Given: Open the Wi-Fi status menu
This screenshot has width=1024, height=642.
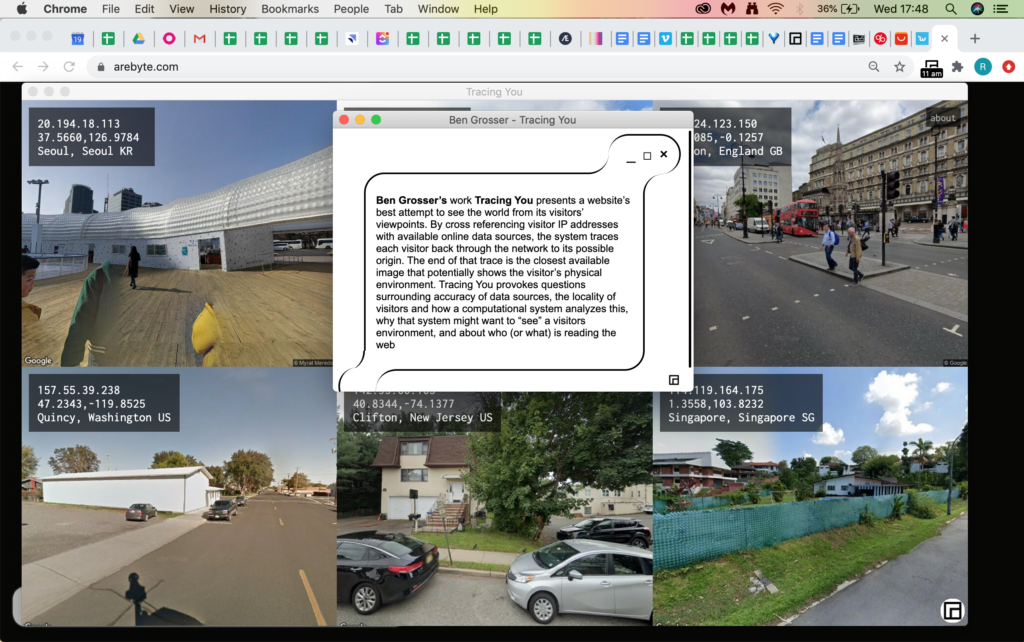Looking at the screenshot, I should (x=776, y=9).
